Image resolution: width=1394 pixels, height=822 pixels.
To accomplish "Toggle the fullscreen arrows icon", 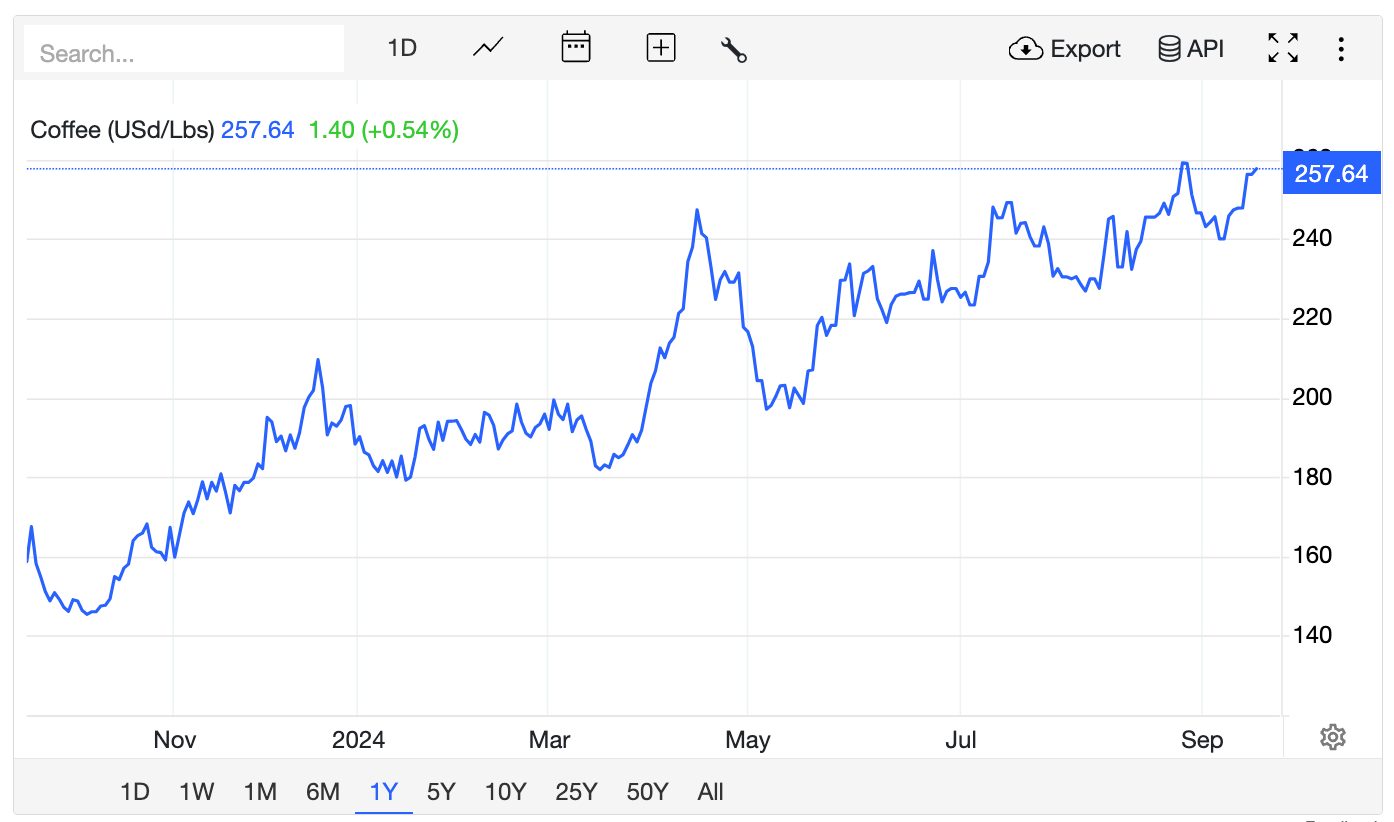I will 1283,48.
